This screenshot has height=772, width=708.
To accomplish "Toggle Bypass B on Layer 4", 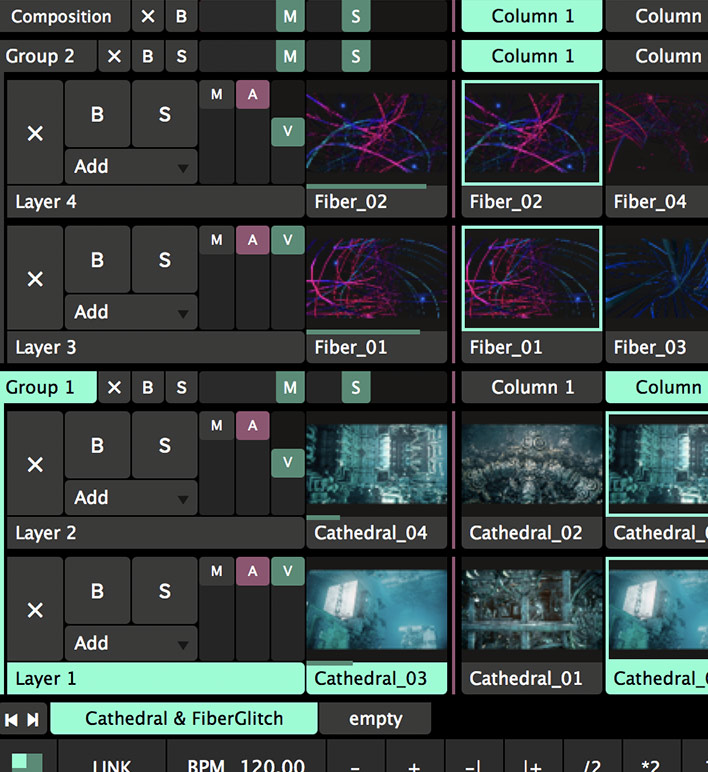I will point(97,114).
